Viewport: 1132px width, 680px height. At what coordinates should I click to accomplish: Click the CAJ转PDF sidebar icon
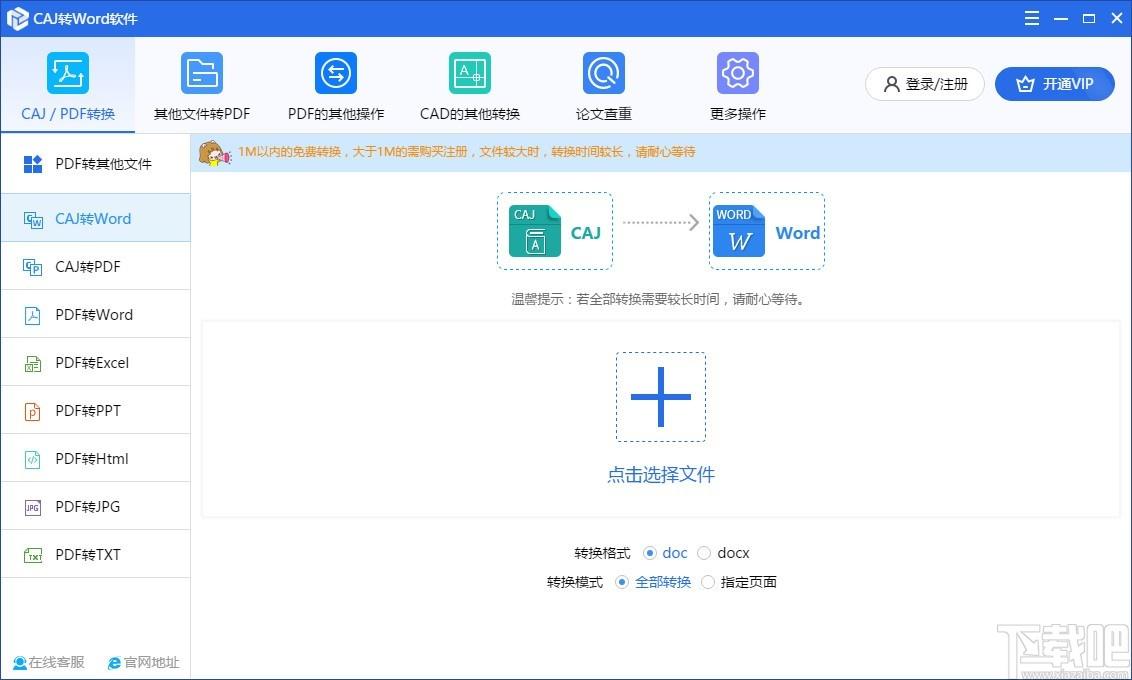32,267
